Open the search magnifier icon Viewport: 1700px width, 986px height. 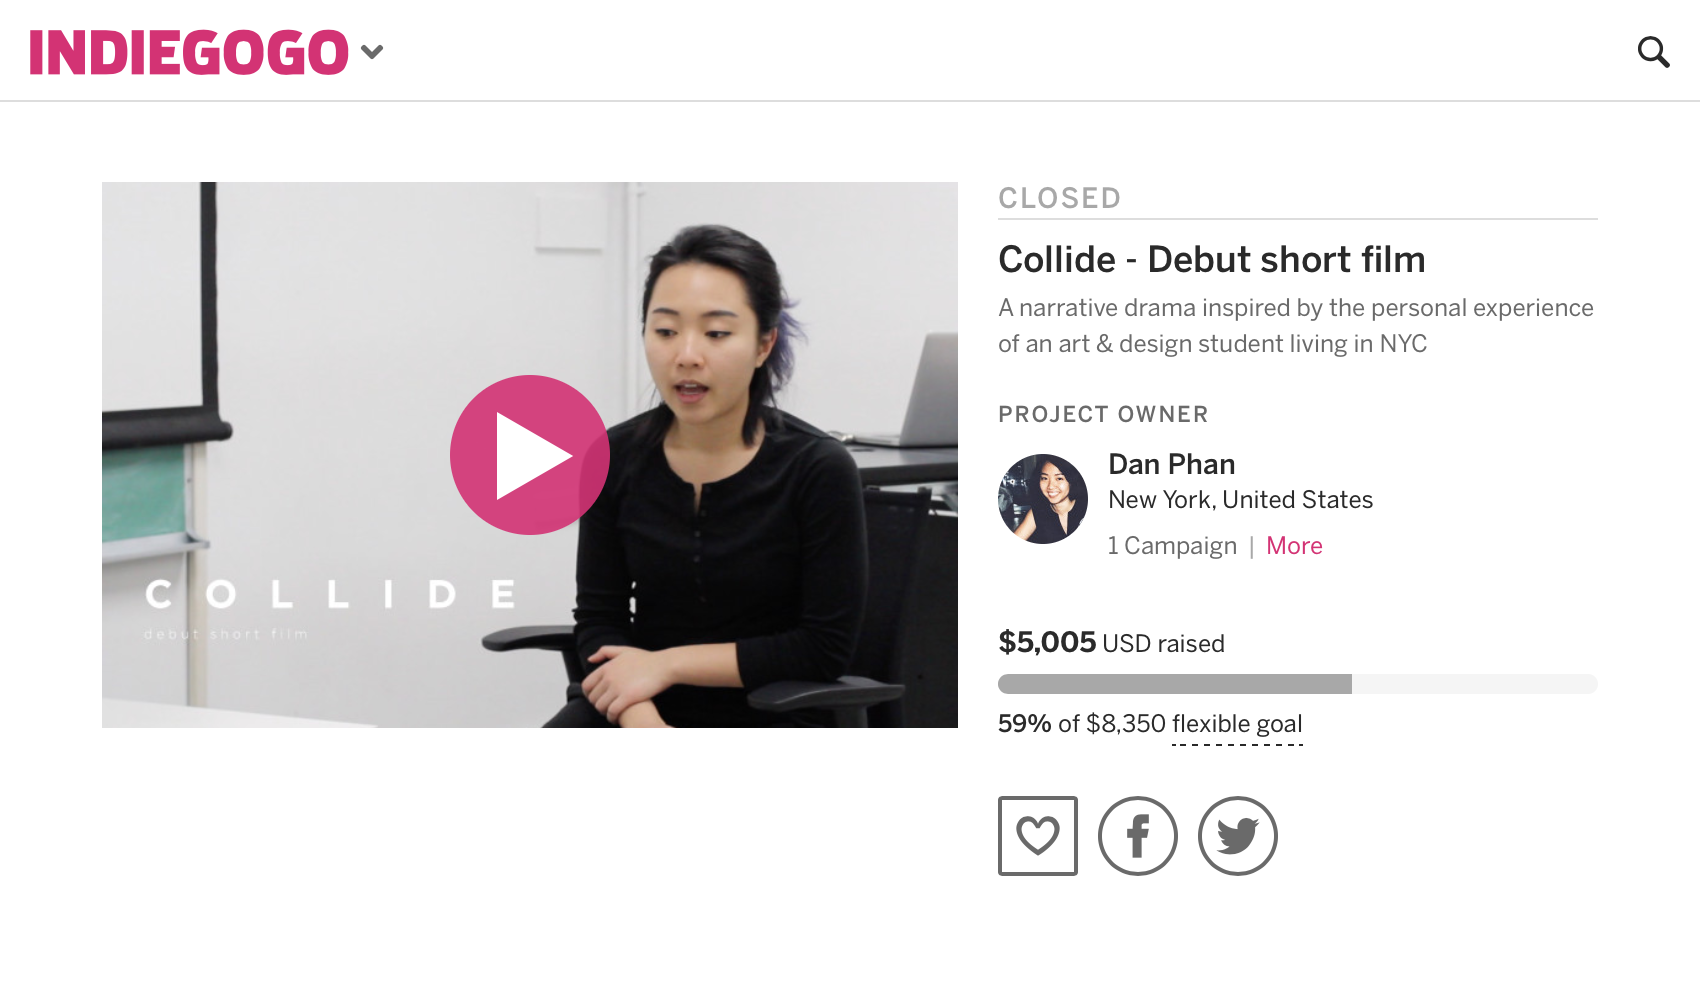pos(1653,52)
